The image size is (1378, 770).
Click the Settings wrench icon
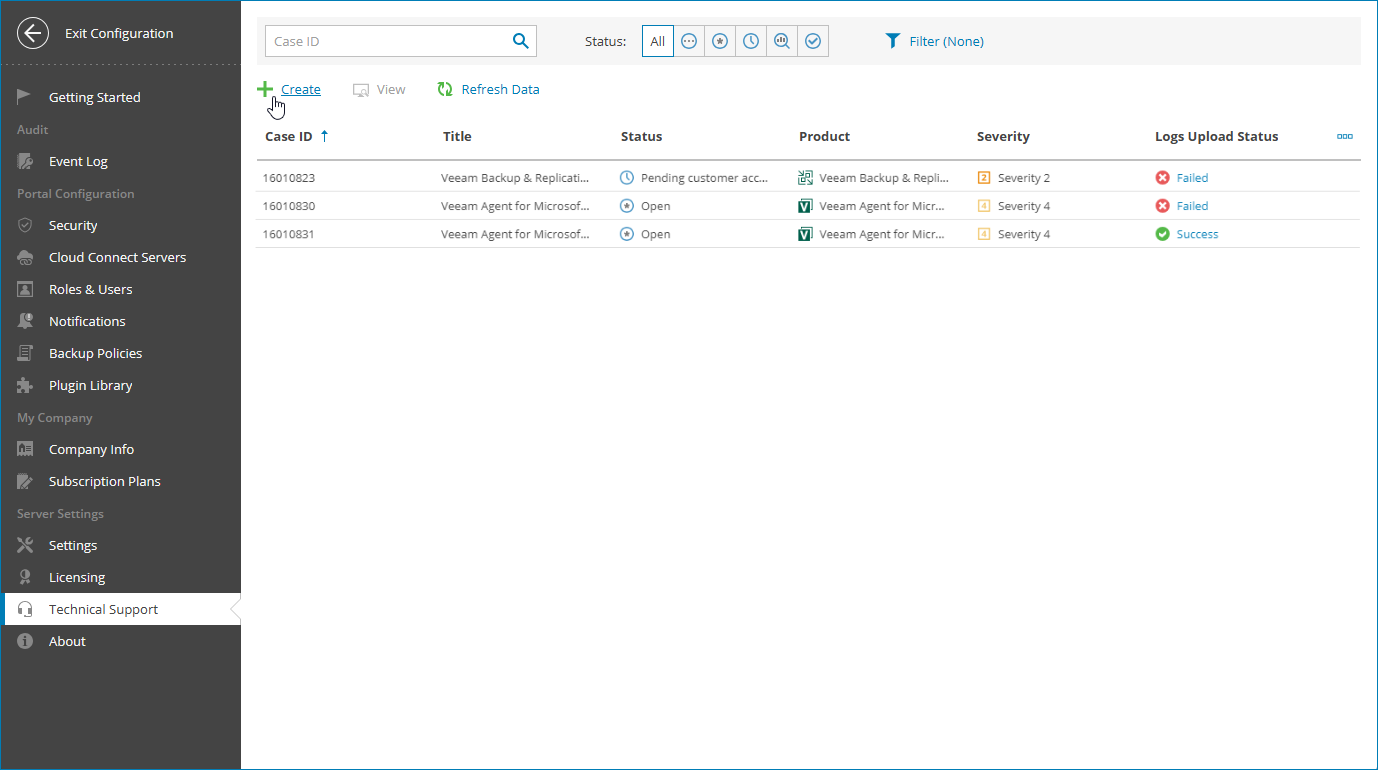[x=25, y=545]
